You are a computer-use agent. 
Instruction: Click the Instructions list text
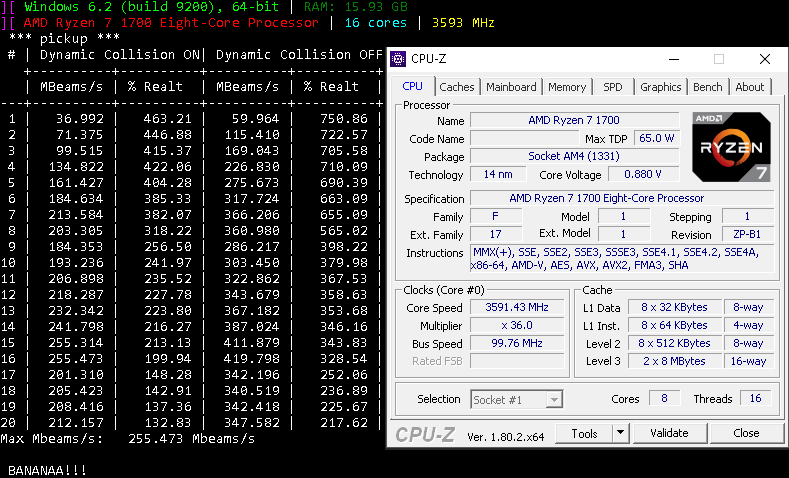pos(622,259)
